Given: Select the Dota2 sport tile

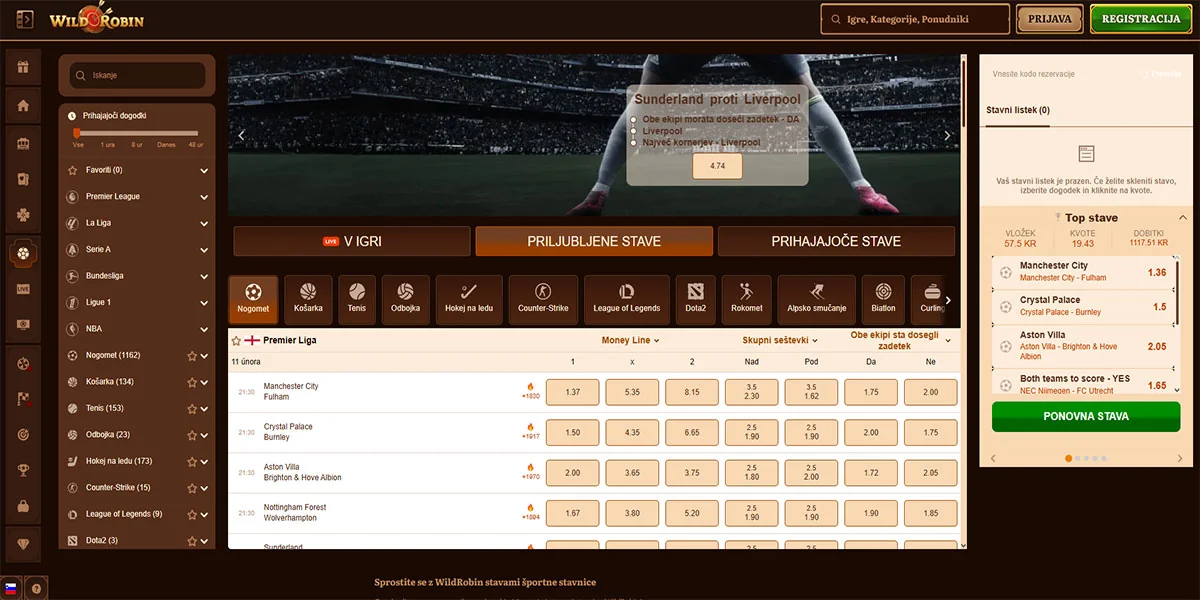Looking at the screenshot, I should pyautogui.click(x=695, y=299).
